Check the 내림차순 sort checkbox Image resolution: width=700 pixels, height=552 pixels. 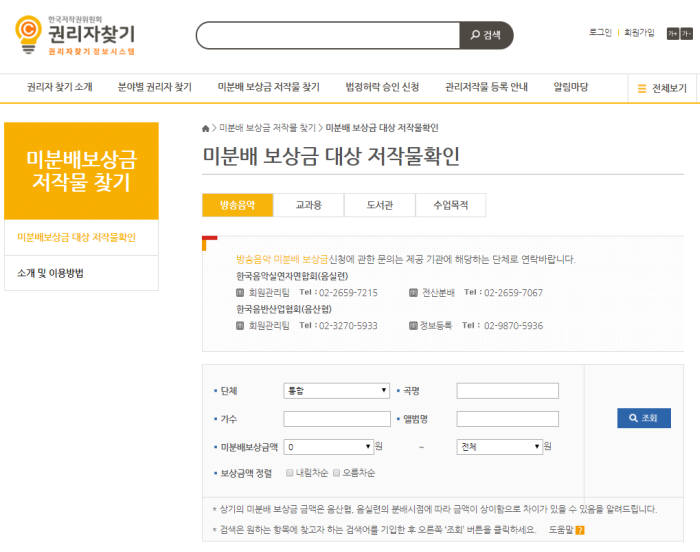tap(289, 473)
